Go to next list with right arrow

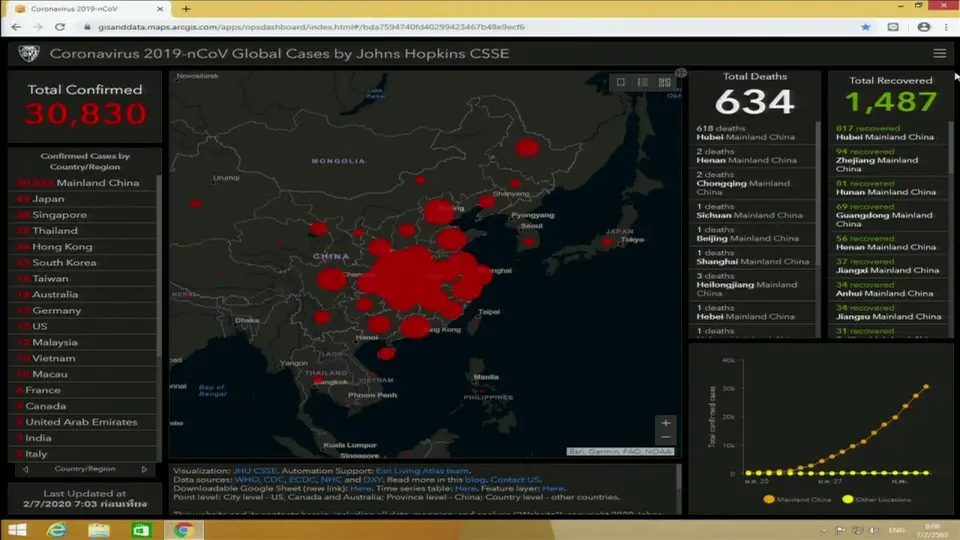click(x=144, y=470)
